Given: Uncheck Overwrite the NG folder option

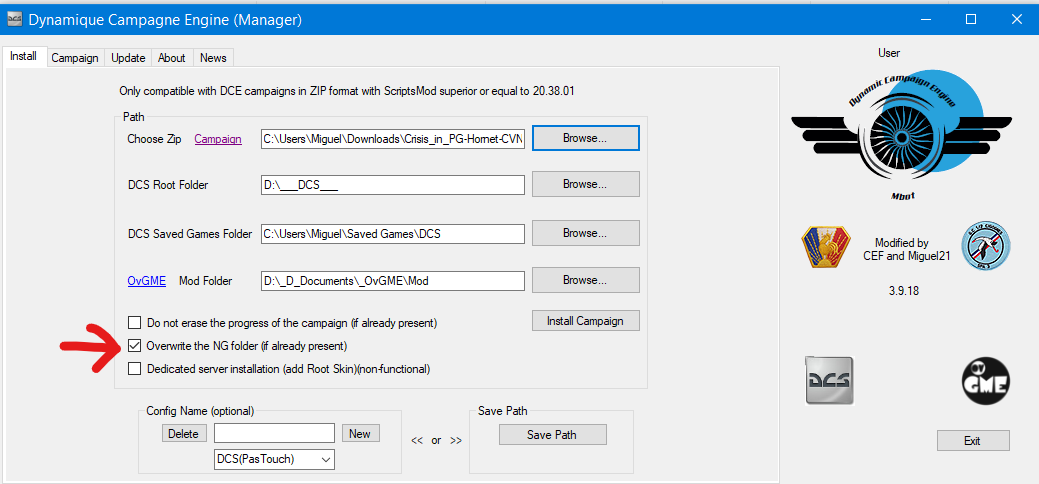Looking at the screenshot, I should pos(135,345).
